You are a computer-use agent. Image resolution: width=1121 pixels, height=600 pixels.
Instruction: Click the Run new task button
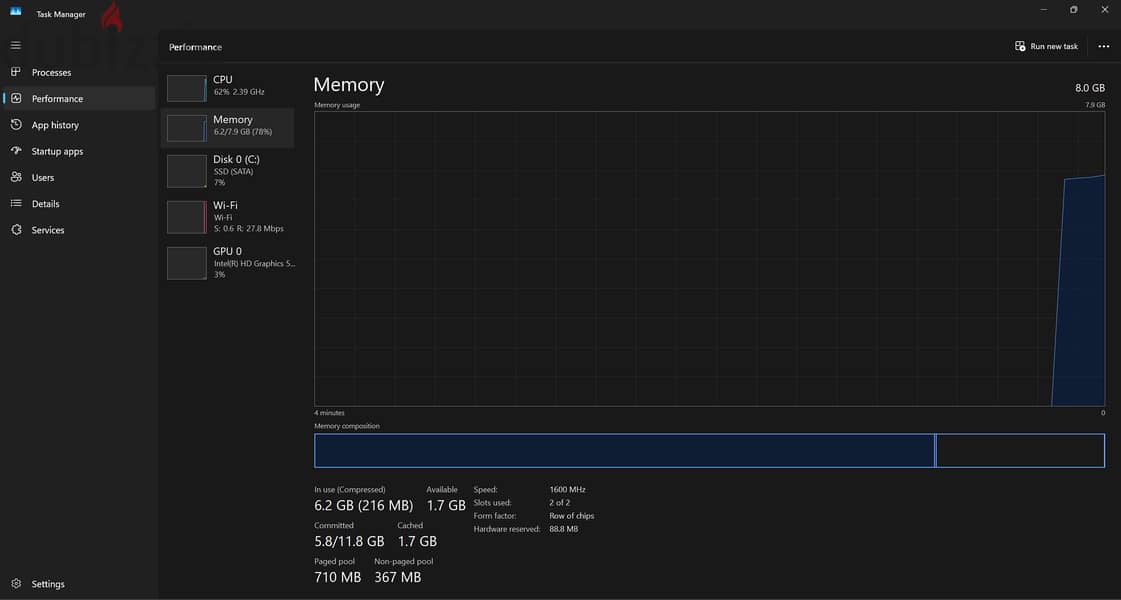click(1046, 46)
